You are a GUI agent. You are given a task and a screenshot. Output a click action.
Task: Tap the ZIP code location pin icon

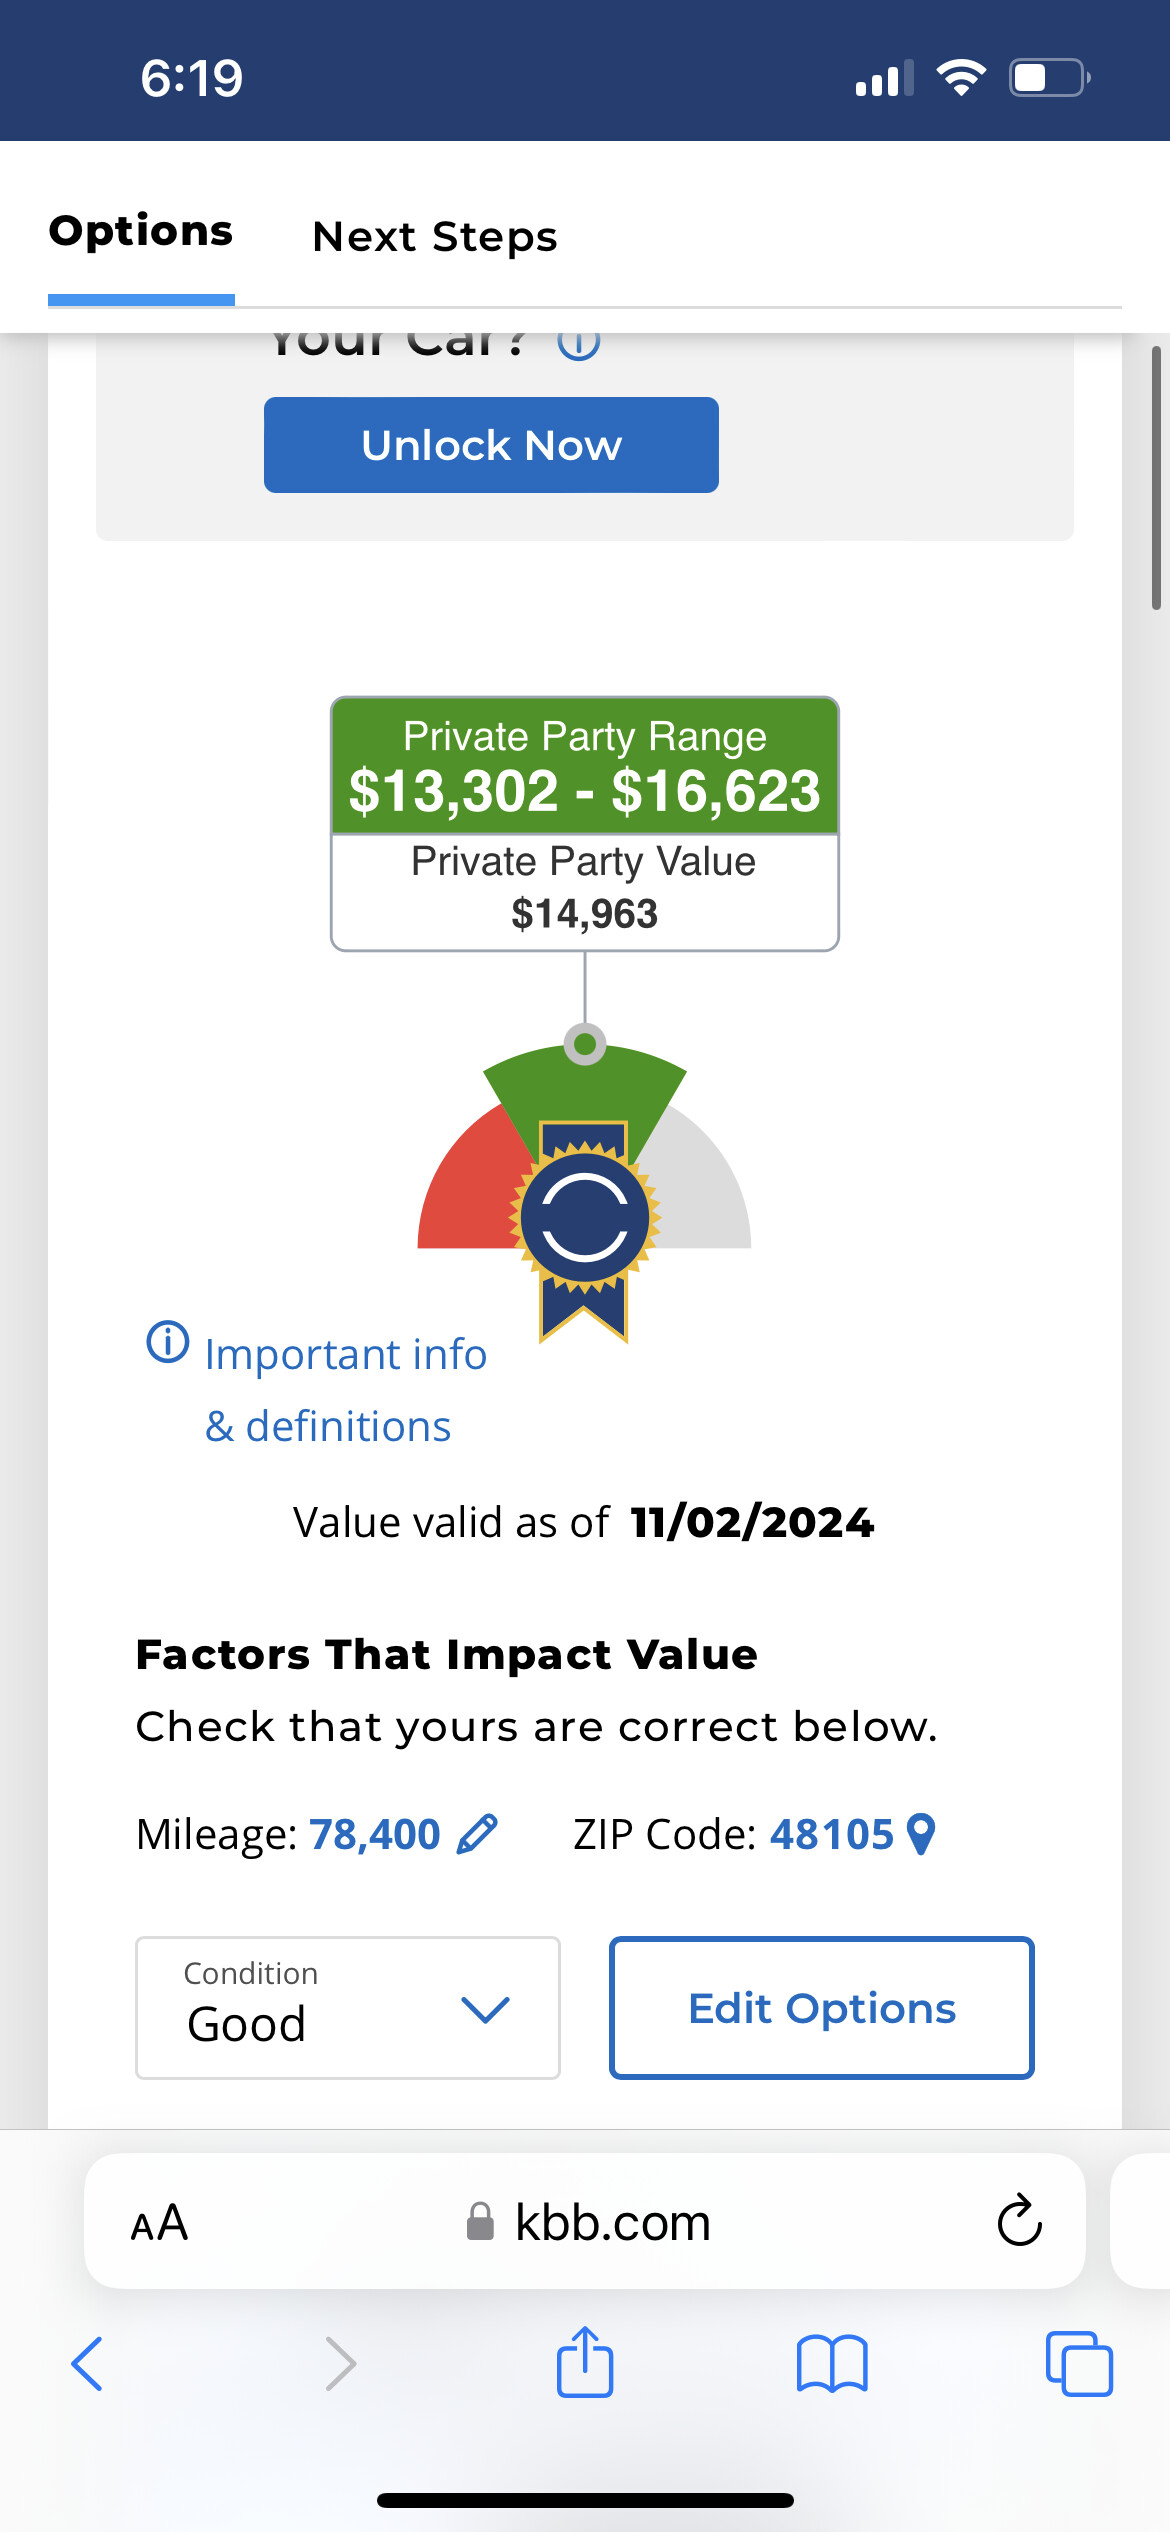tap(920, 1834)
